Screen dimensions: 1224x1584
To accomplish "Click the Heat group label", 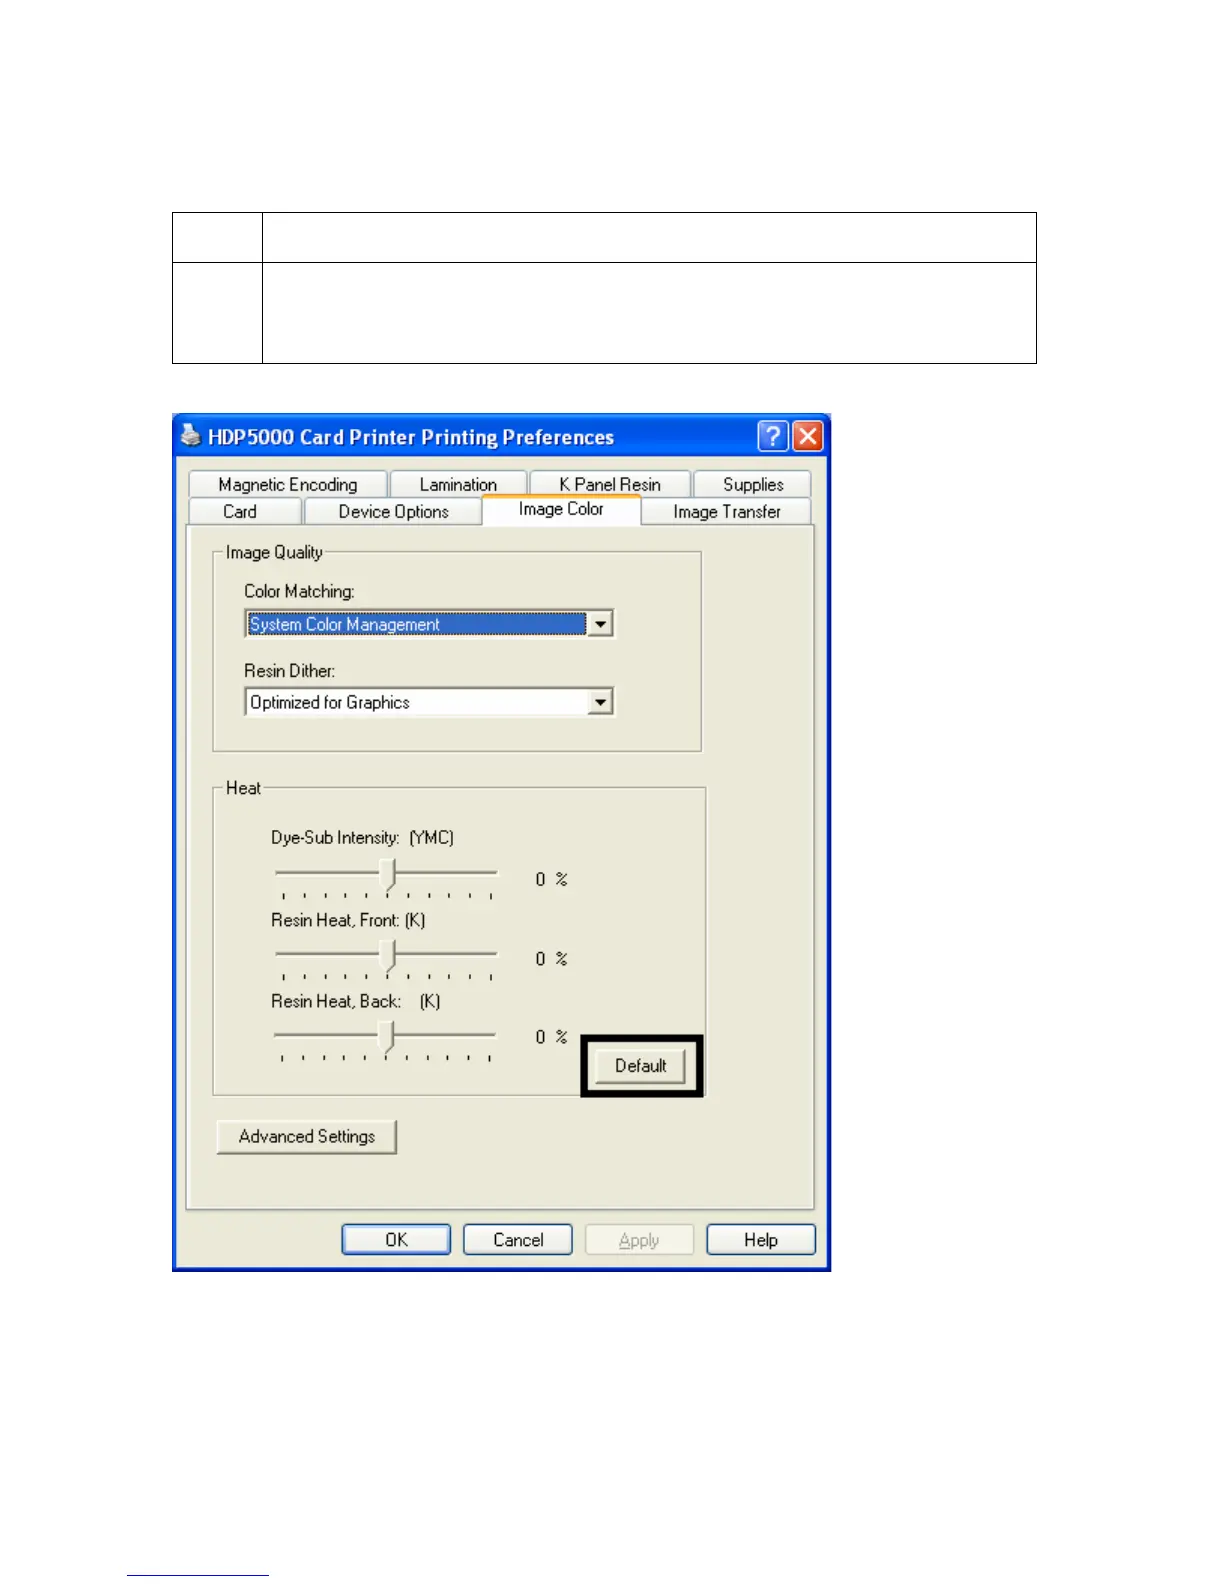I will [243, 788].
